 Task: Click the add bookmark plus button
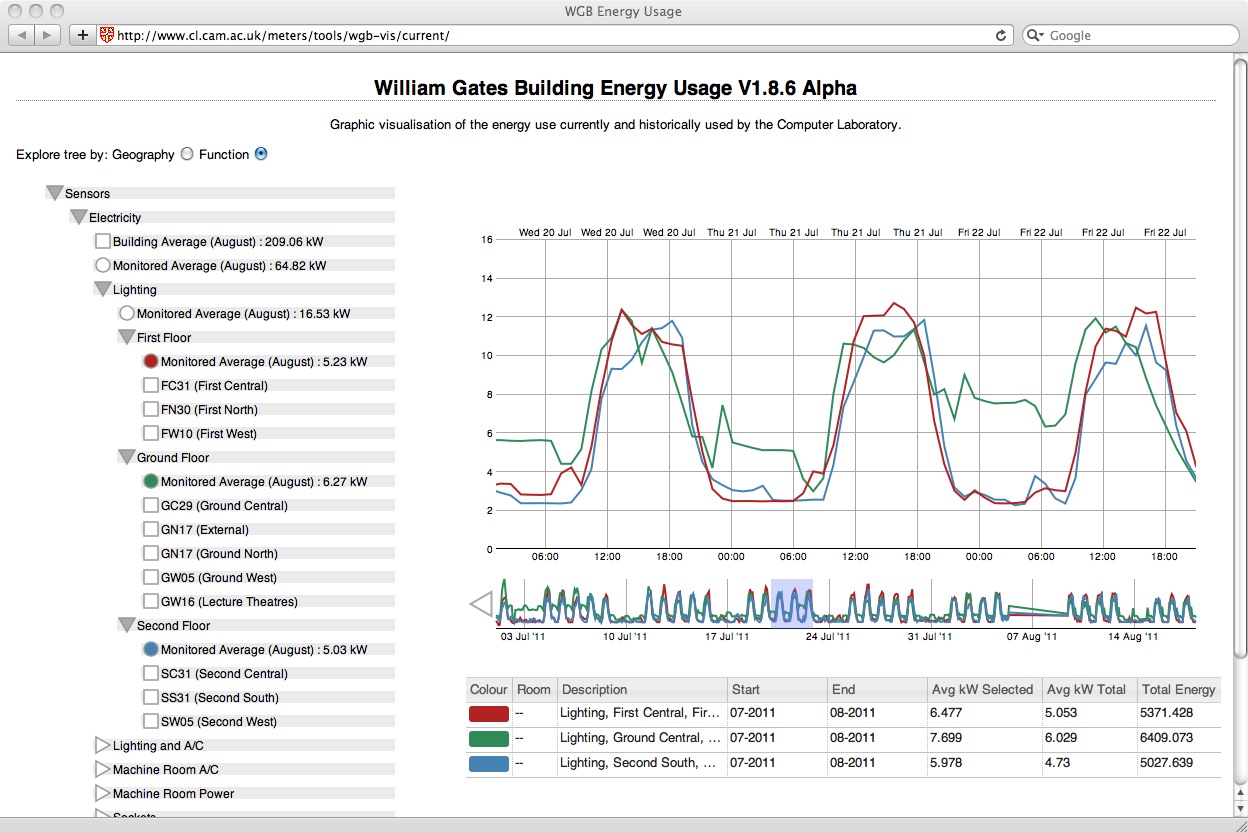[83, 35]
